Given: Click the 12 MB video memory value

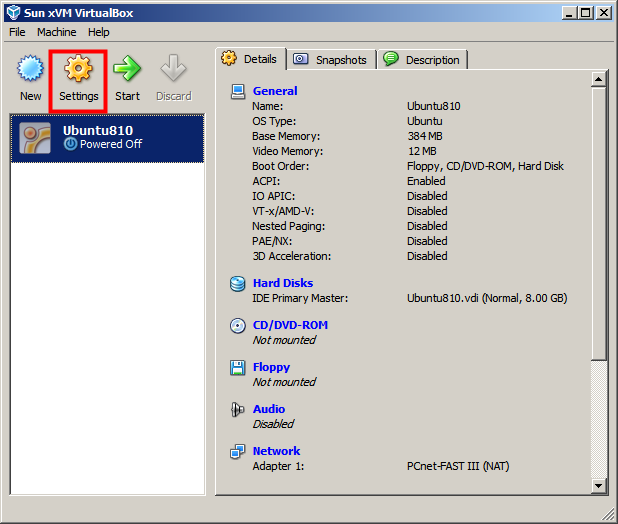Looking at the screenshot, I should [422, 151].
